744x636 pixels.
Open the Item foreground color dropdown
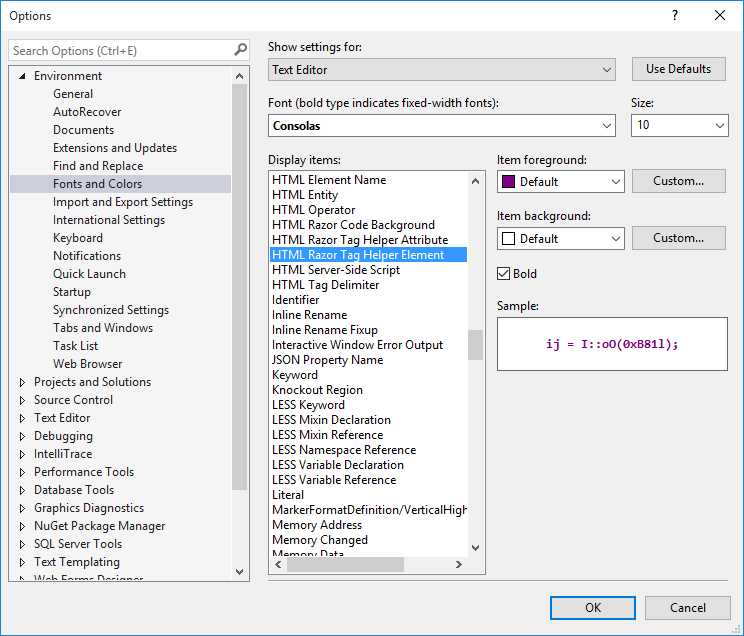(561, 181)
